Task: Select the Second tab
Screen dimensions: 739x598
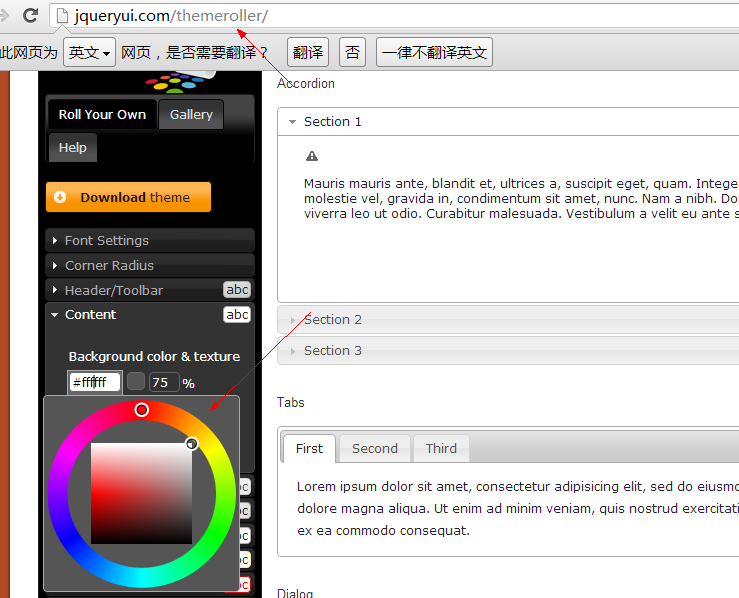Action: pos(375,448)
